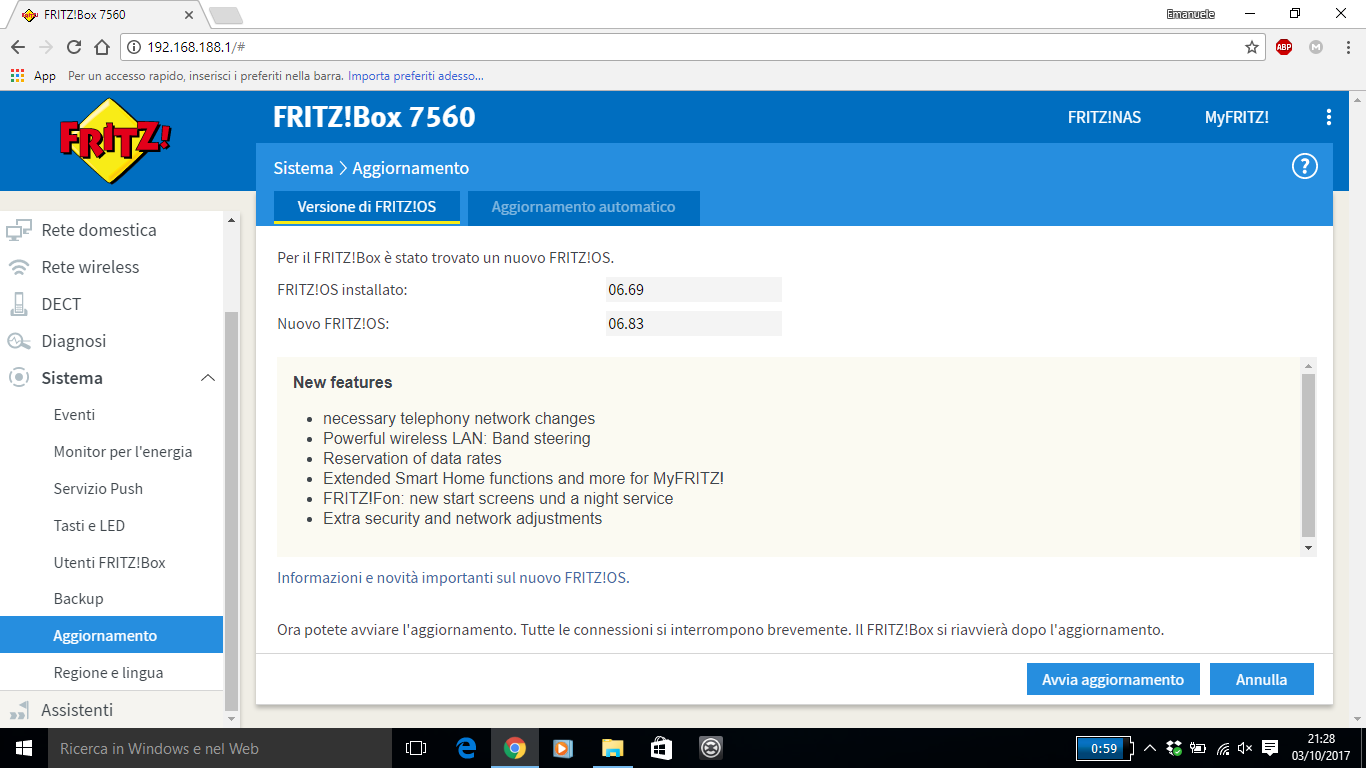Switch to Google Chrome on the taskbar
The image size is (1366, 768).
click(x=515, y=748)
